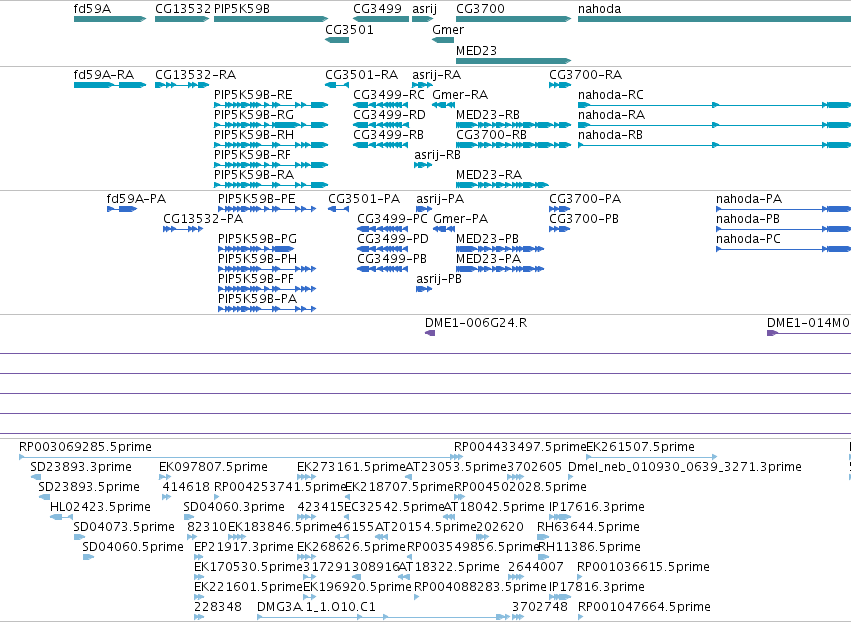Click protein PIP5K59B-PG
The height and width of the screenshot is (622, 851).
pyautogui.click(x=257, y=239)
